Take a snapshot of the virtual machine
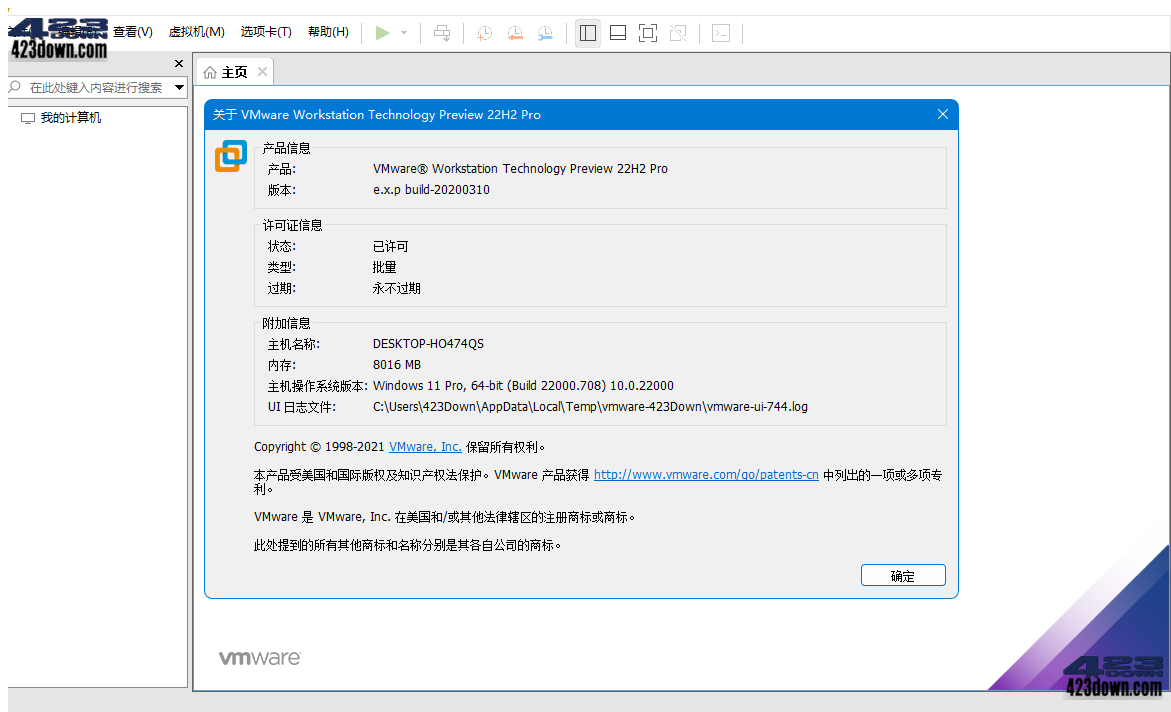The width and height of the screenshot is (1171, 712). pos(484,33)
